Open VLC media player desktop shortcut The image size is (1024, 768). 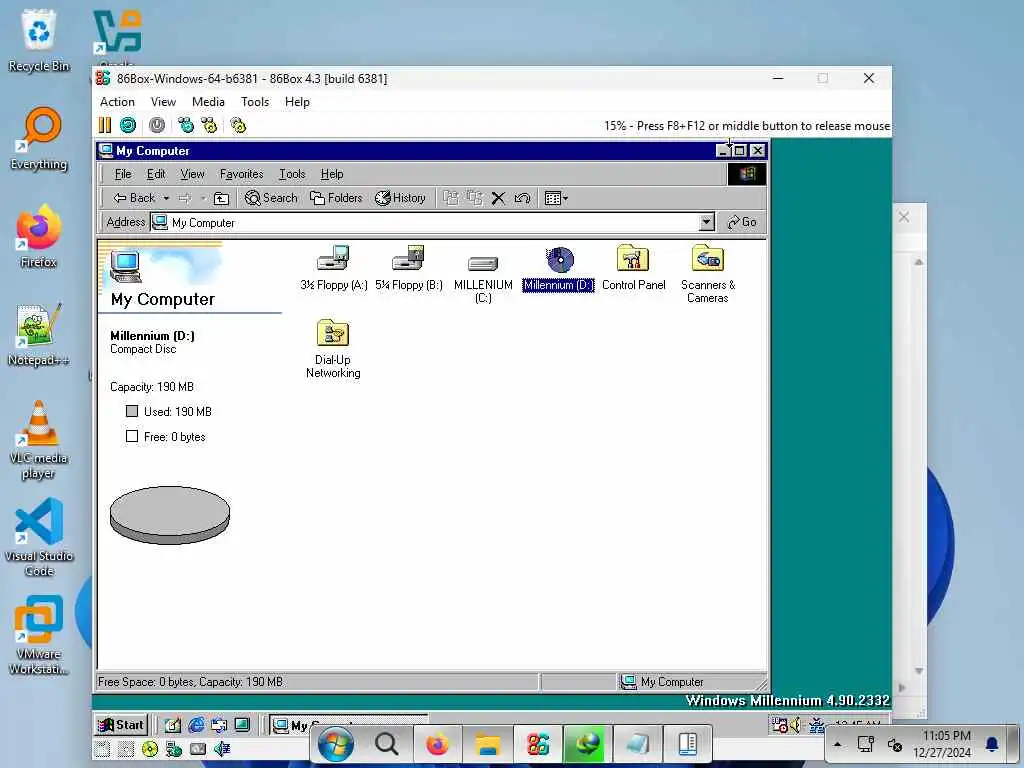click(x=39, y=439)
